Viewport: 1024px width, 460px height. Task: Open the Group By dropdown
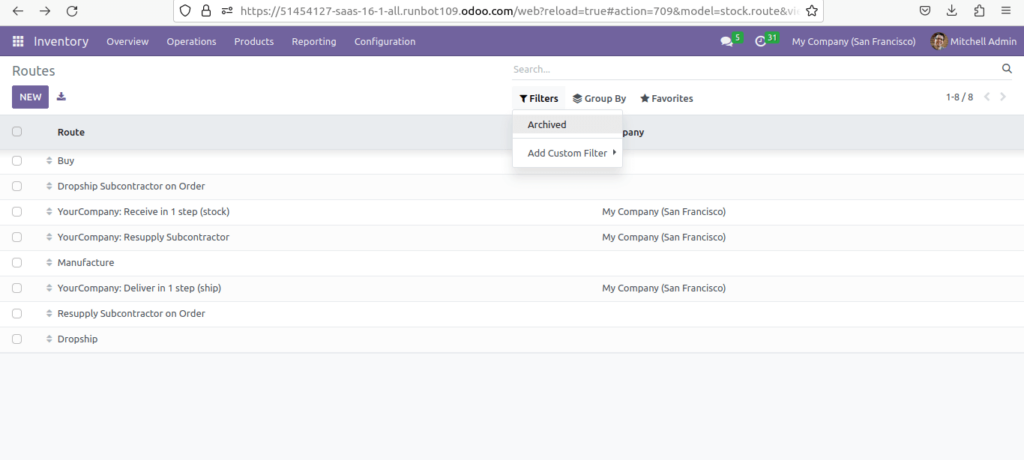click(599, 98)
